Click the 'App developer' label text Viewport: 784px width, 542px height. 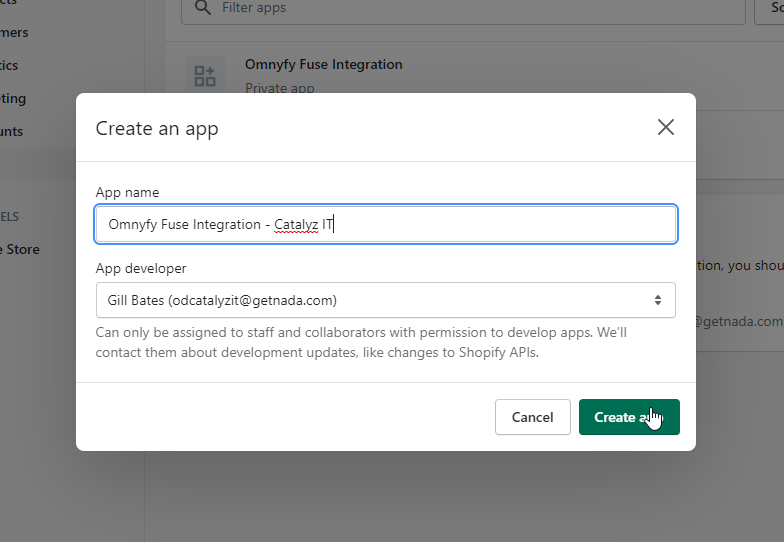[x=141, y=268]
